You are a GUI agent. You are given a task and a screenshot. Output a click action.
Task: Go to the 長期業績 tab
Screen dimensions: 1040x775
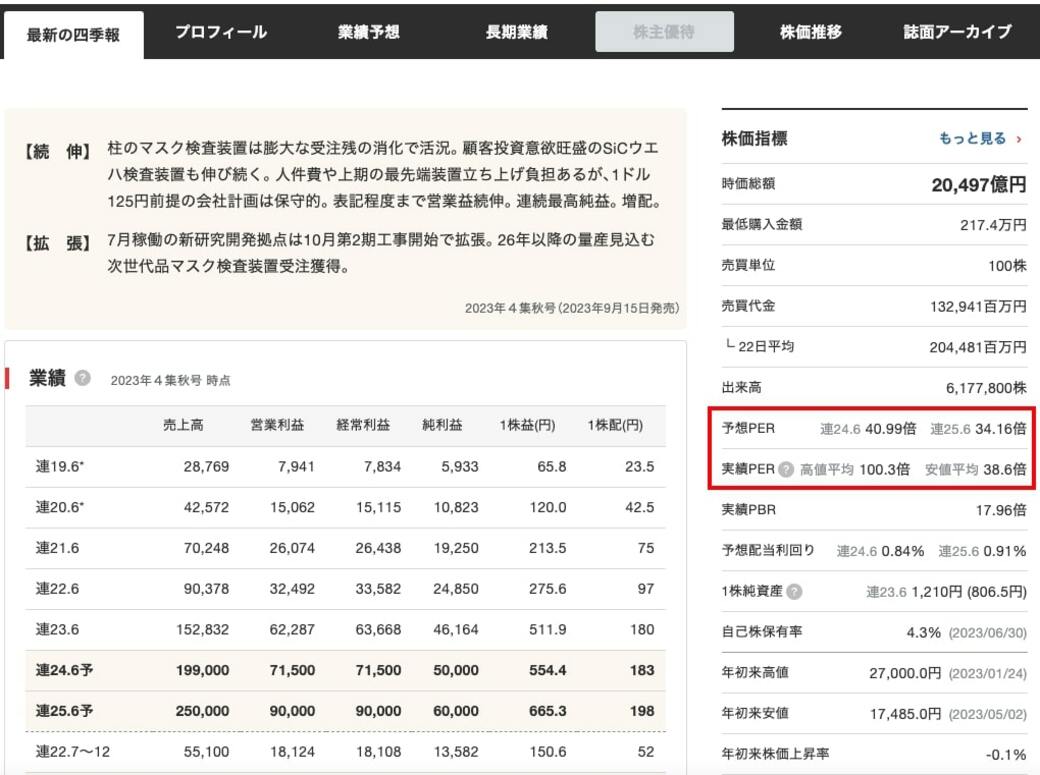click(x=516, y=32)
